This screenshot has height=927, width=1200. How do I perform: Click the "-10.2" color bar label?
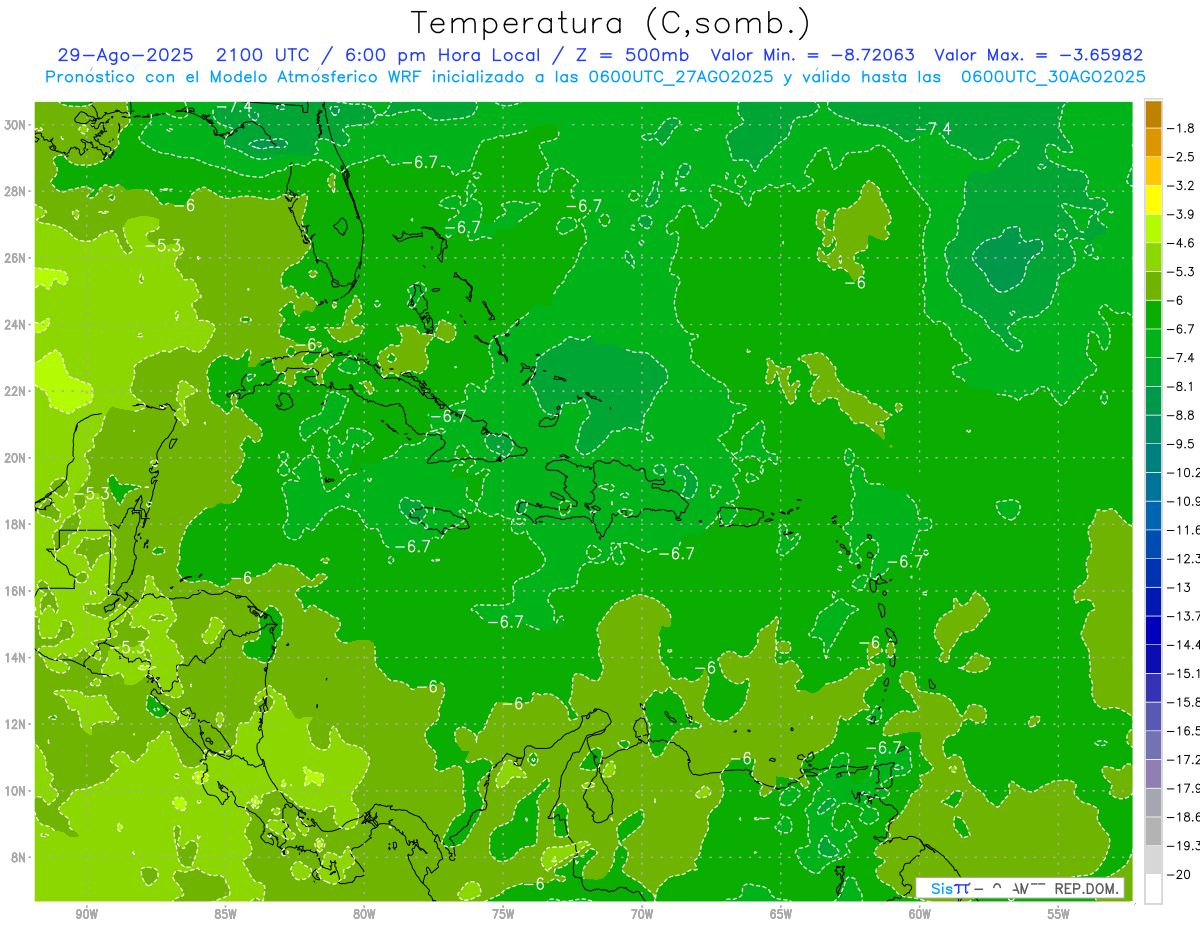pos(1184,472)
